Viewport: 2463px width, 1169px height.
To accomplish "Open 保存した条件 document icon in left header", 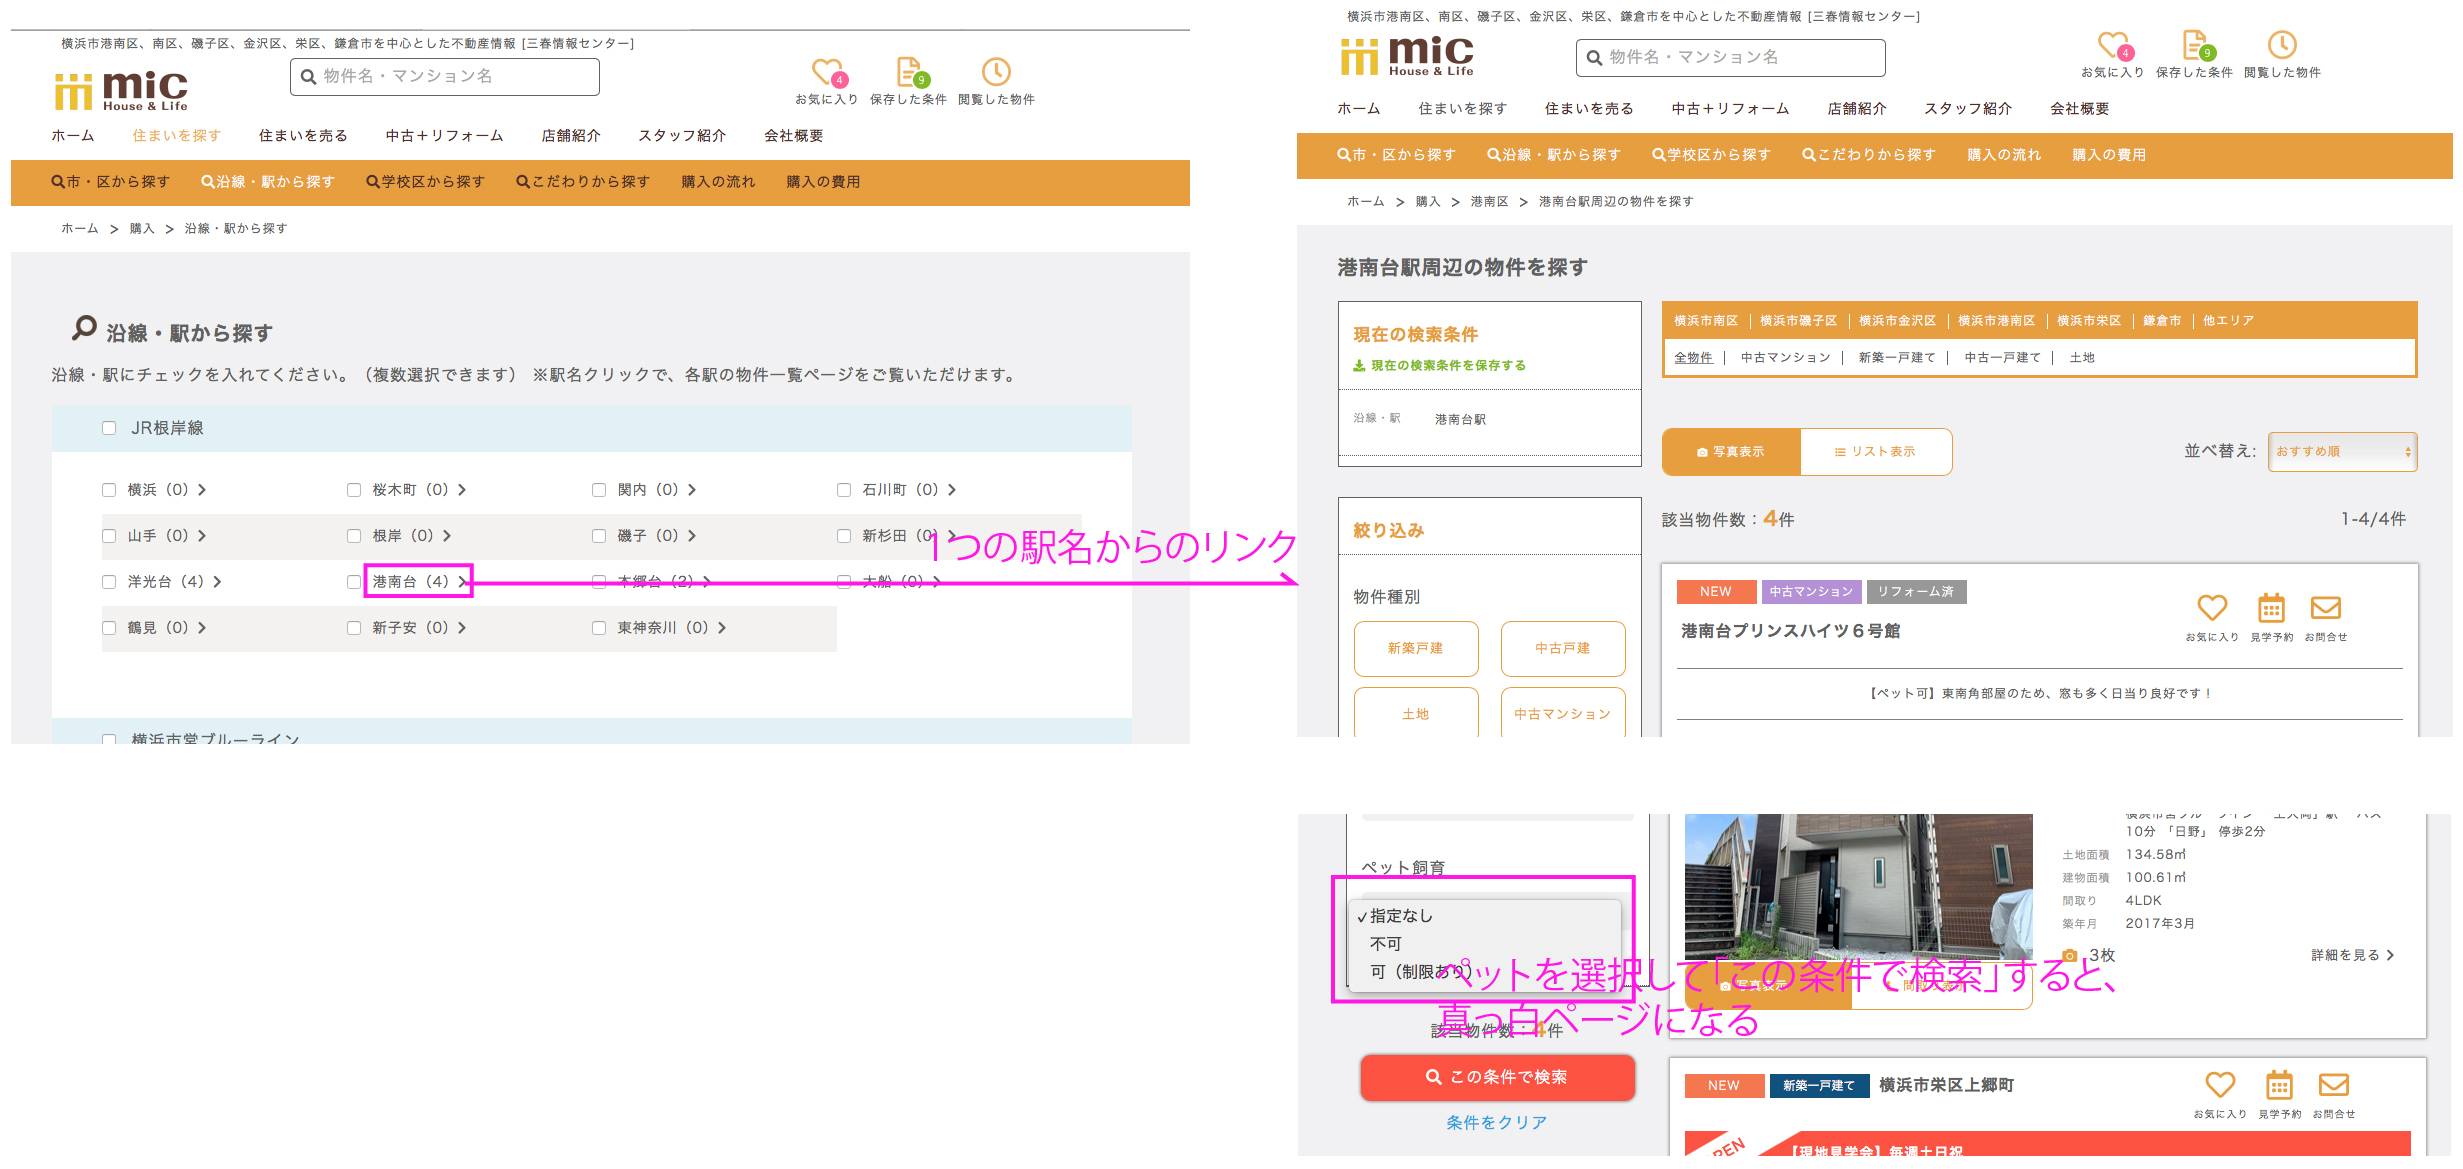I will pos(908,73).
